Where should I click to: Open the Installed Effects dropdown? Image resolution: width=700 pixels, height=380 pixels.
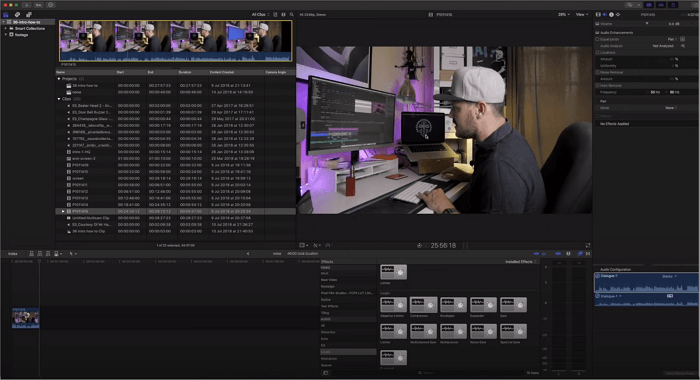[521, 262]
